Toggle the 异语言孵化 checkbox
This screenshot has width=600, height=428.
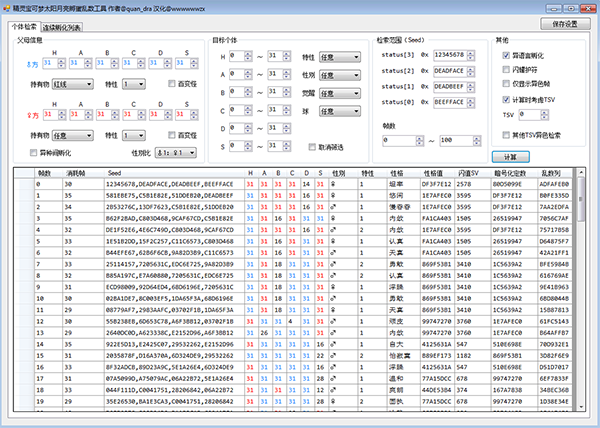(504, 57)
